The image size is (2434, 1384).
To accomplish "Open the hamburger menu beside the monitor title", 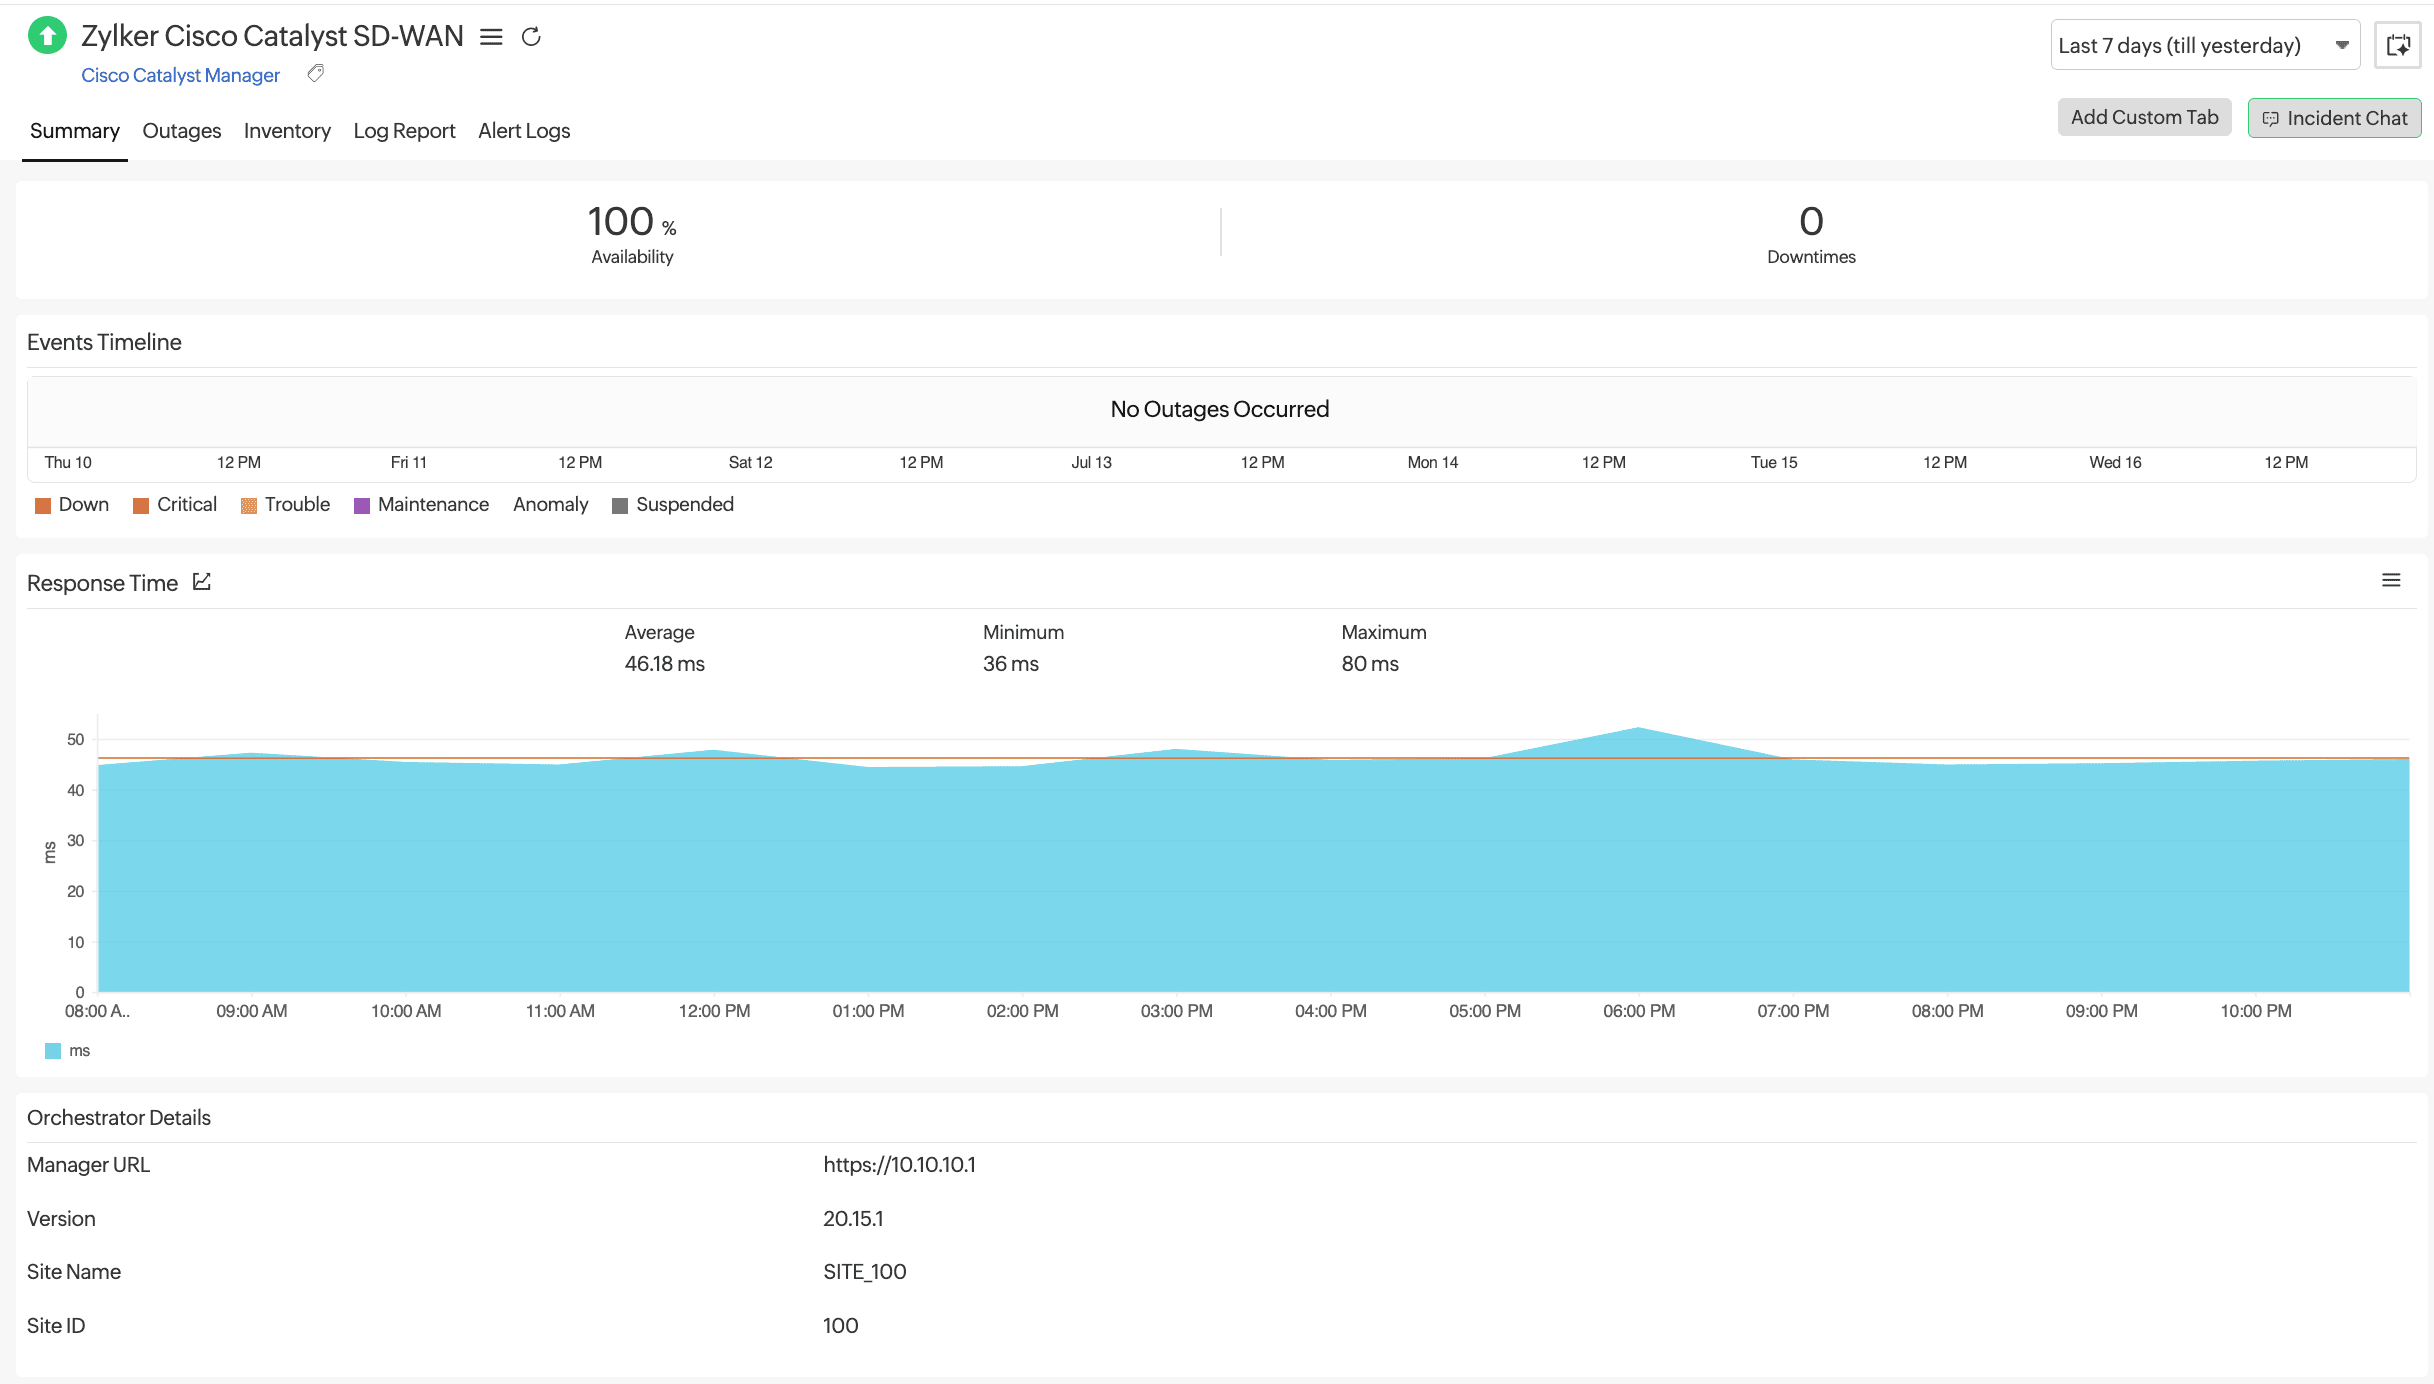I will [x=492, y=37].
